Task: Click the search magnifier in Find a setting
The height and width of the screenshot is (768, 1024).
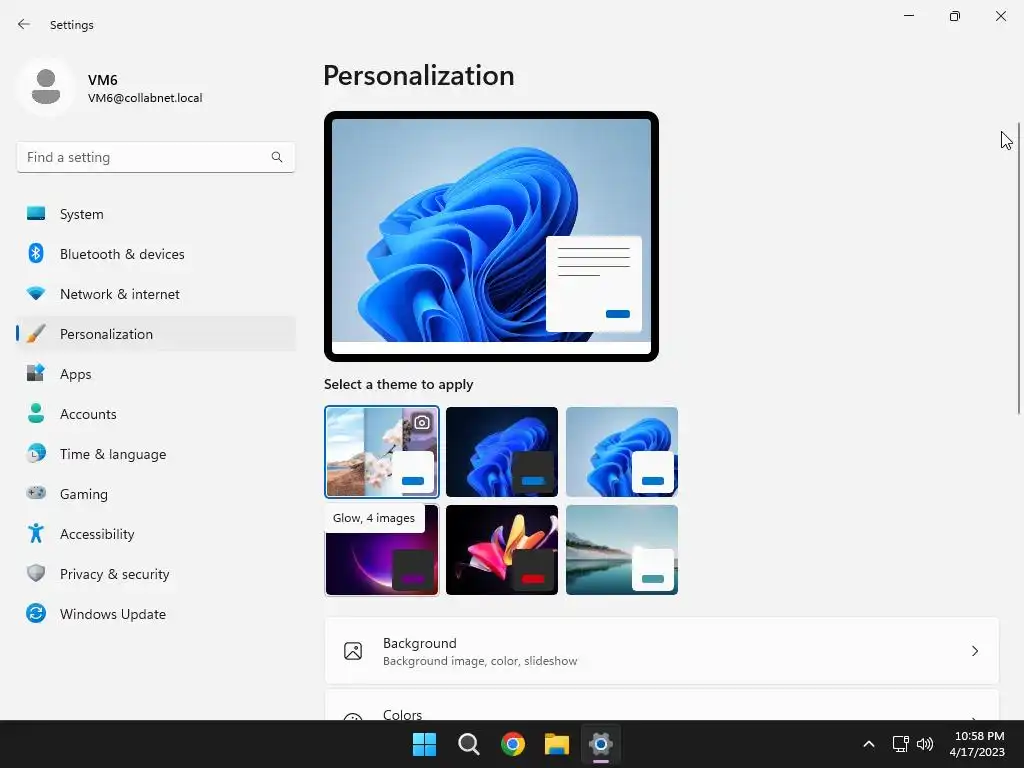Action: [277, 157]
